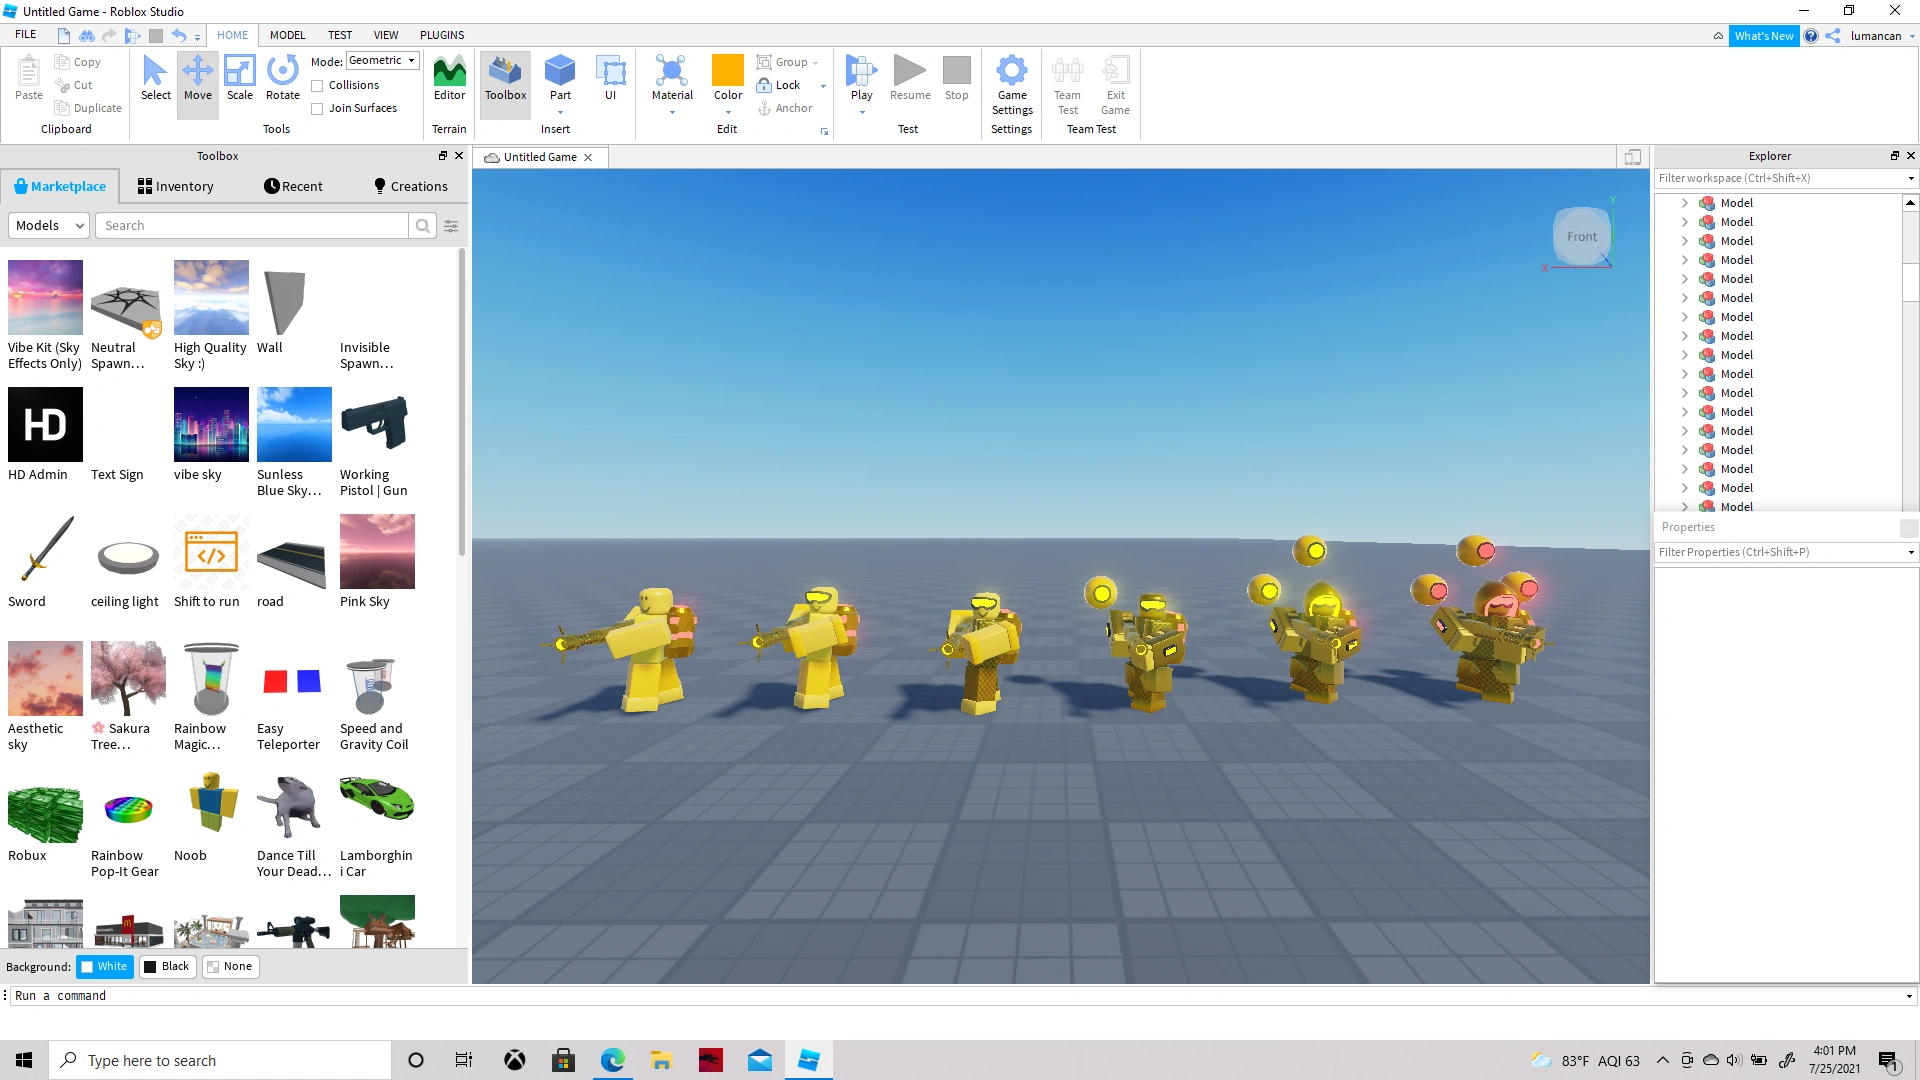Set background to Black
Image resolution: width=1920 pixels, height=1080 pixels.
[167, 966]
